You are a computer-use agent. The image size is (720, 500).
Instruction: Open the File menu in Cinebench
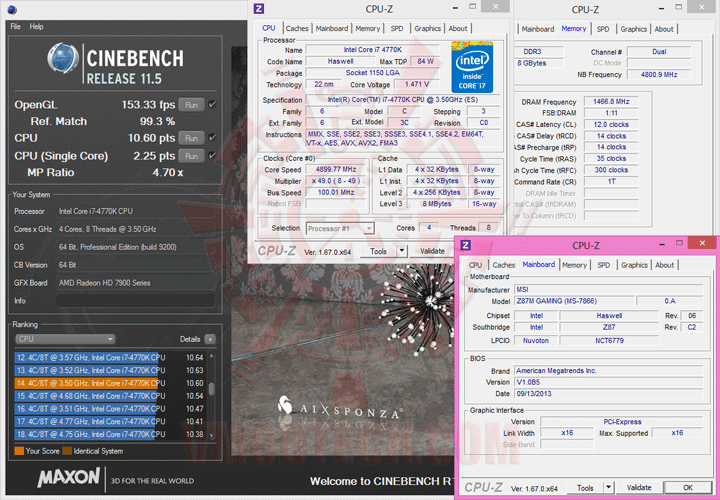tap(16, 27)
